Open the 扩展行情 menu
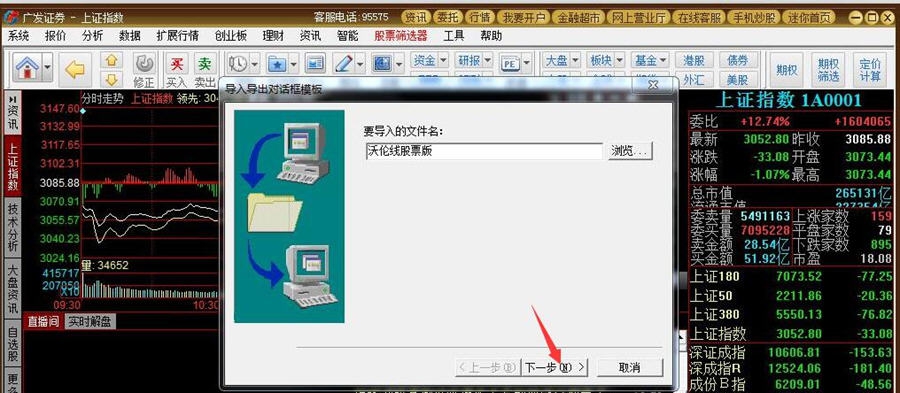 [177, 36]
